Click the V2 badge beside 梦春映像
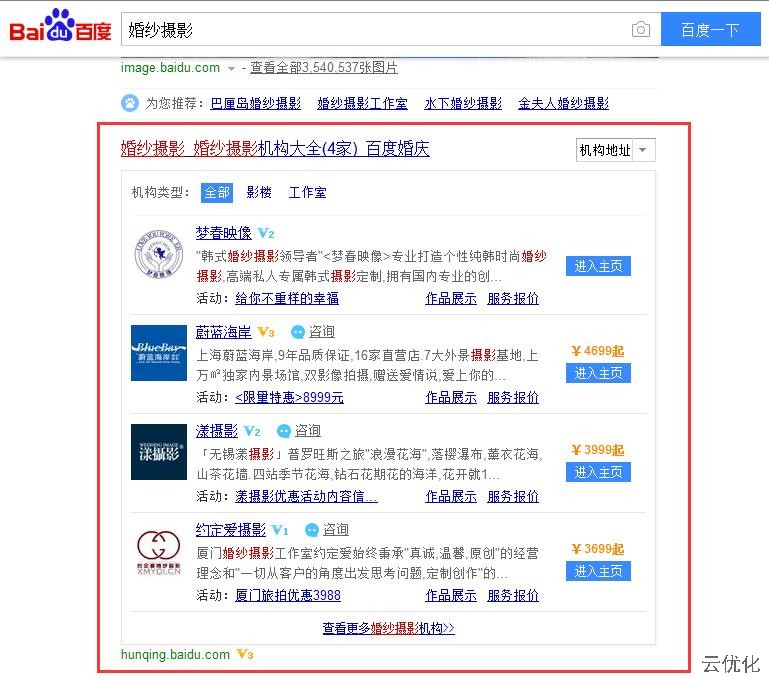Image resolution: width=769 pixels, height=680 pixels. 266,233
